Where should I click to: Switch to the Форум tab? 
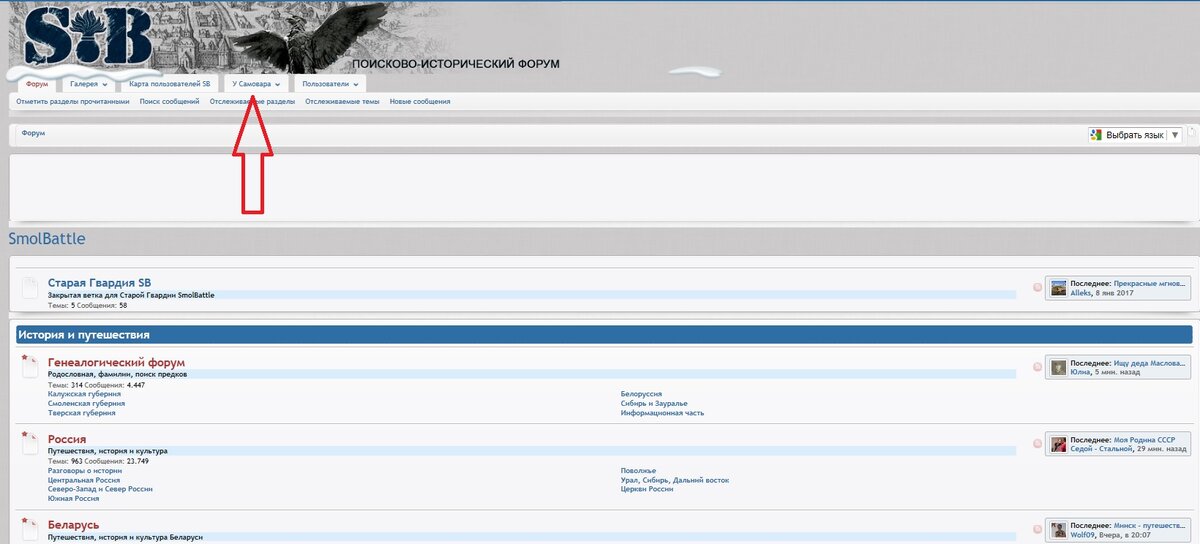(37, 85)
